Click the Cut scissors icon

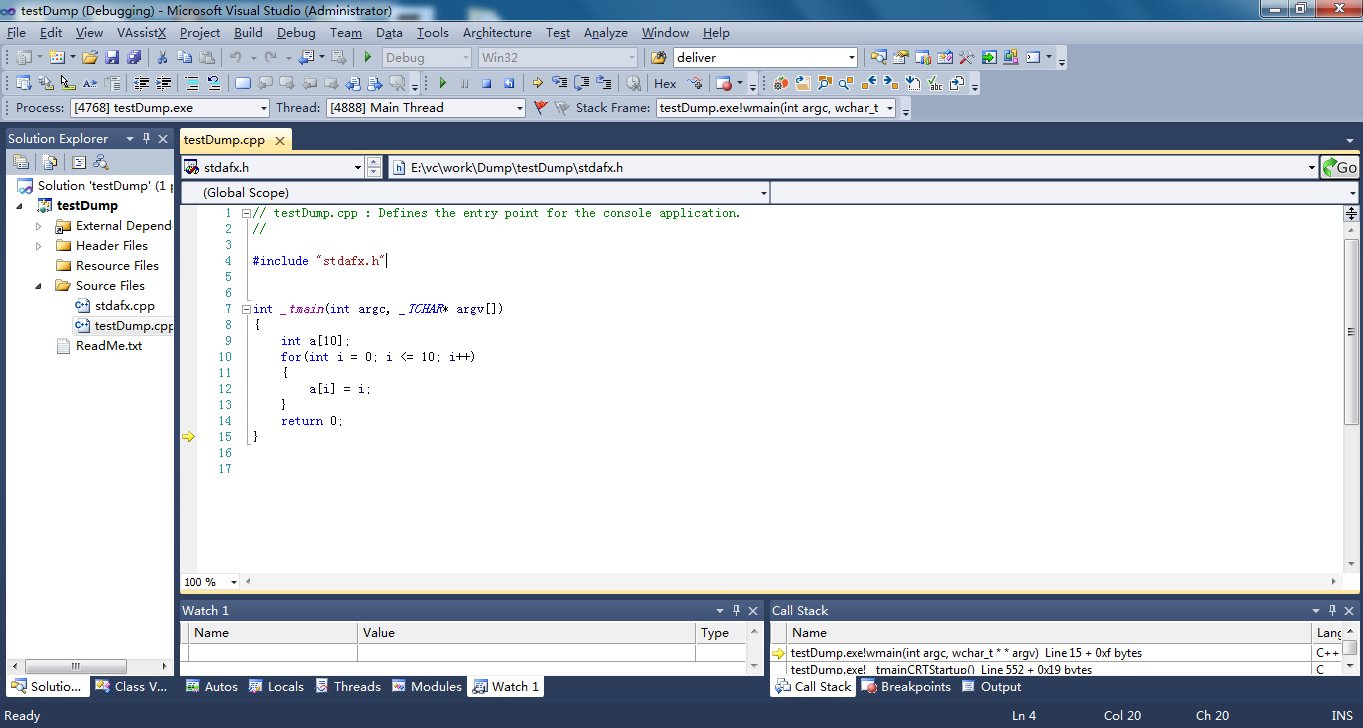pos(162,57)
